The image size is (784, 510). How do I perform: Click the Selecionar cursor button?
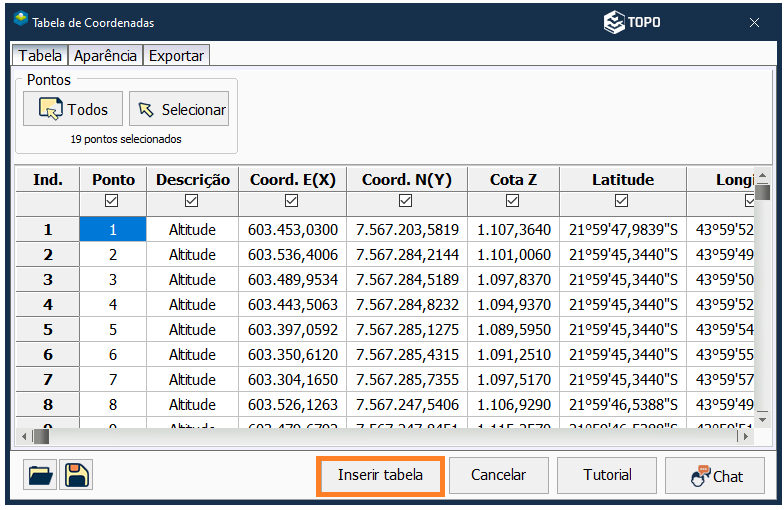[x=179, y=109]
